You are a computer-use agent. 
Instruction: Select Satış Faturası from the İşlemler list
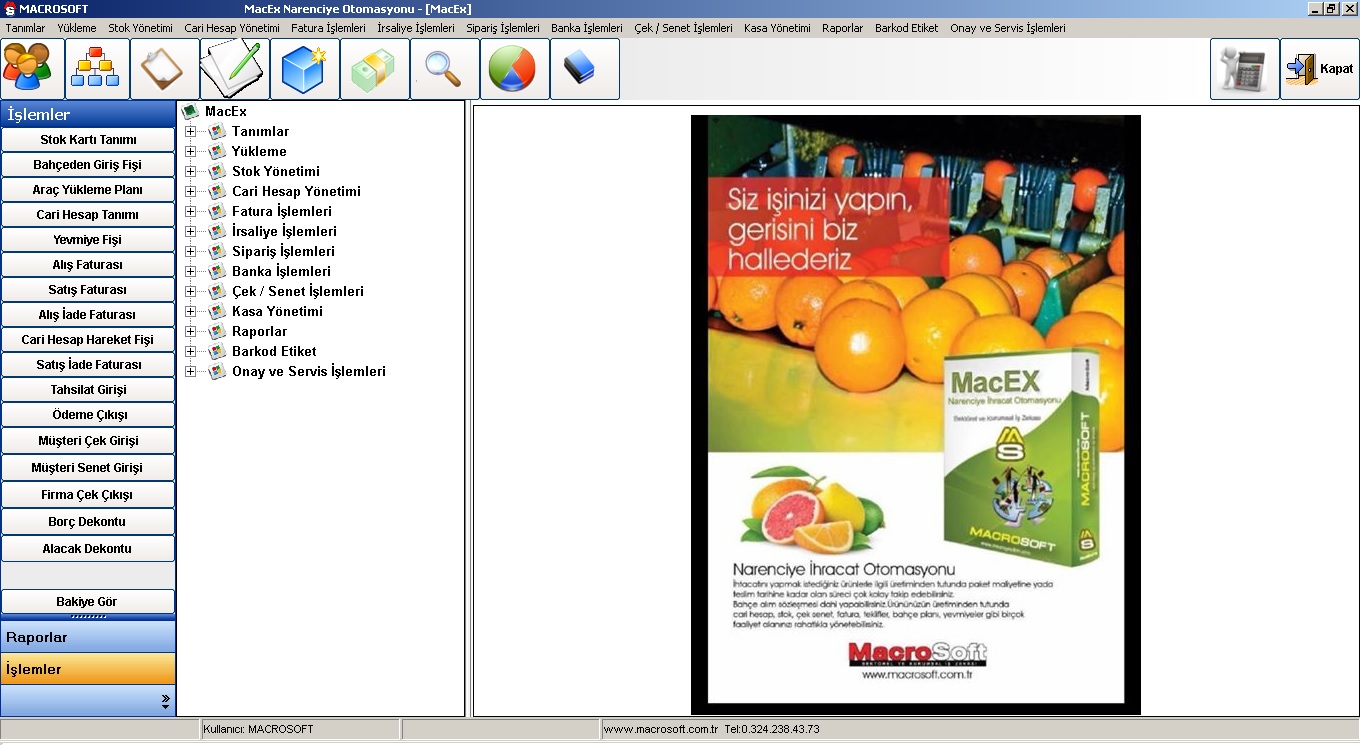point(88,289)
